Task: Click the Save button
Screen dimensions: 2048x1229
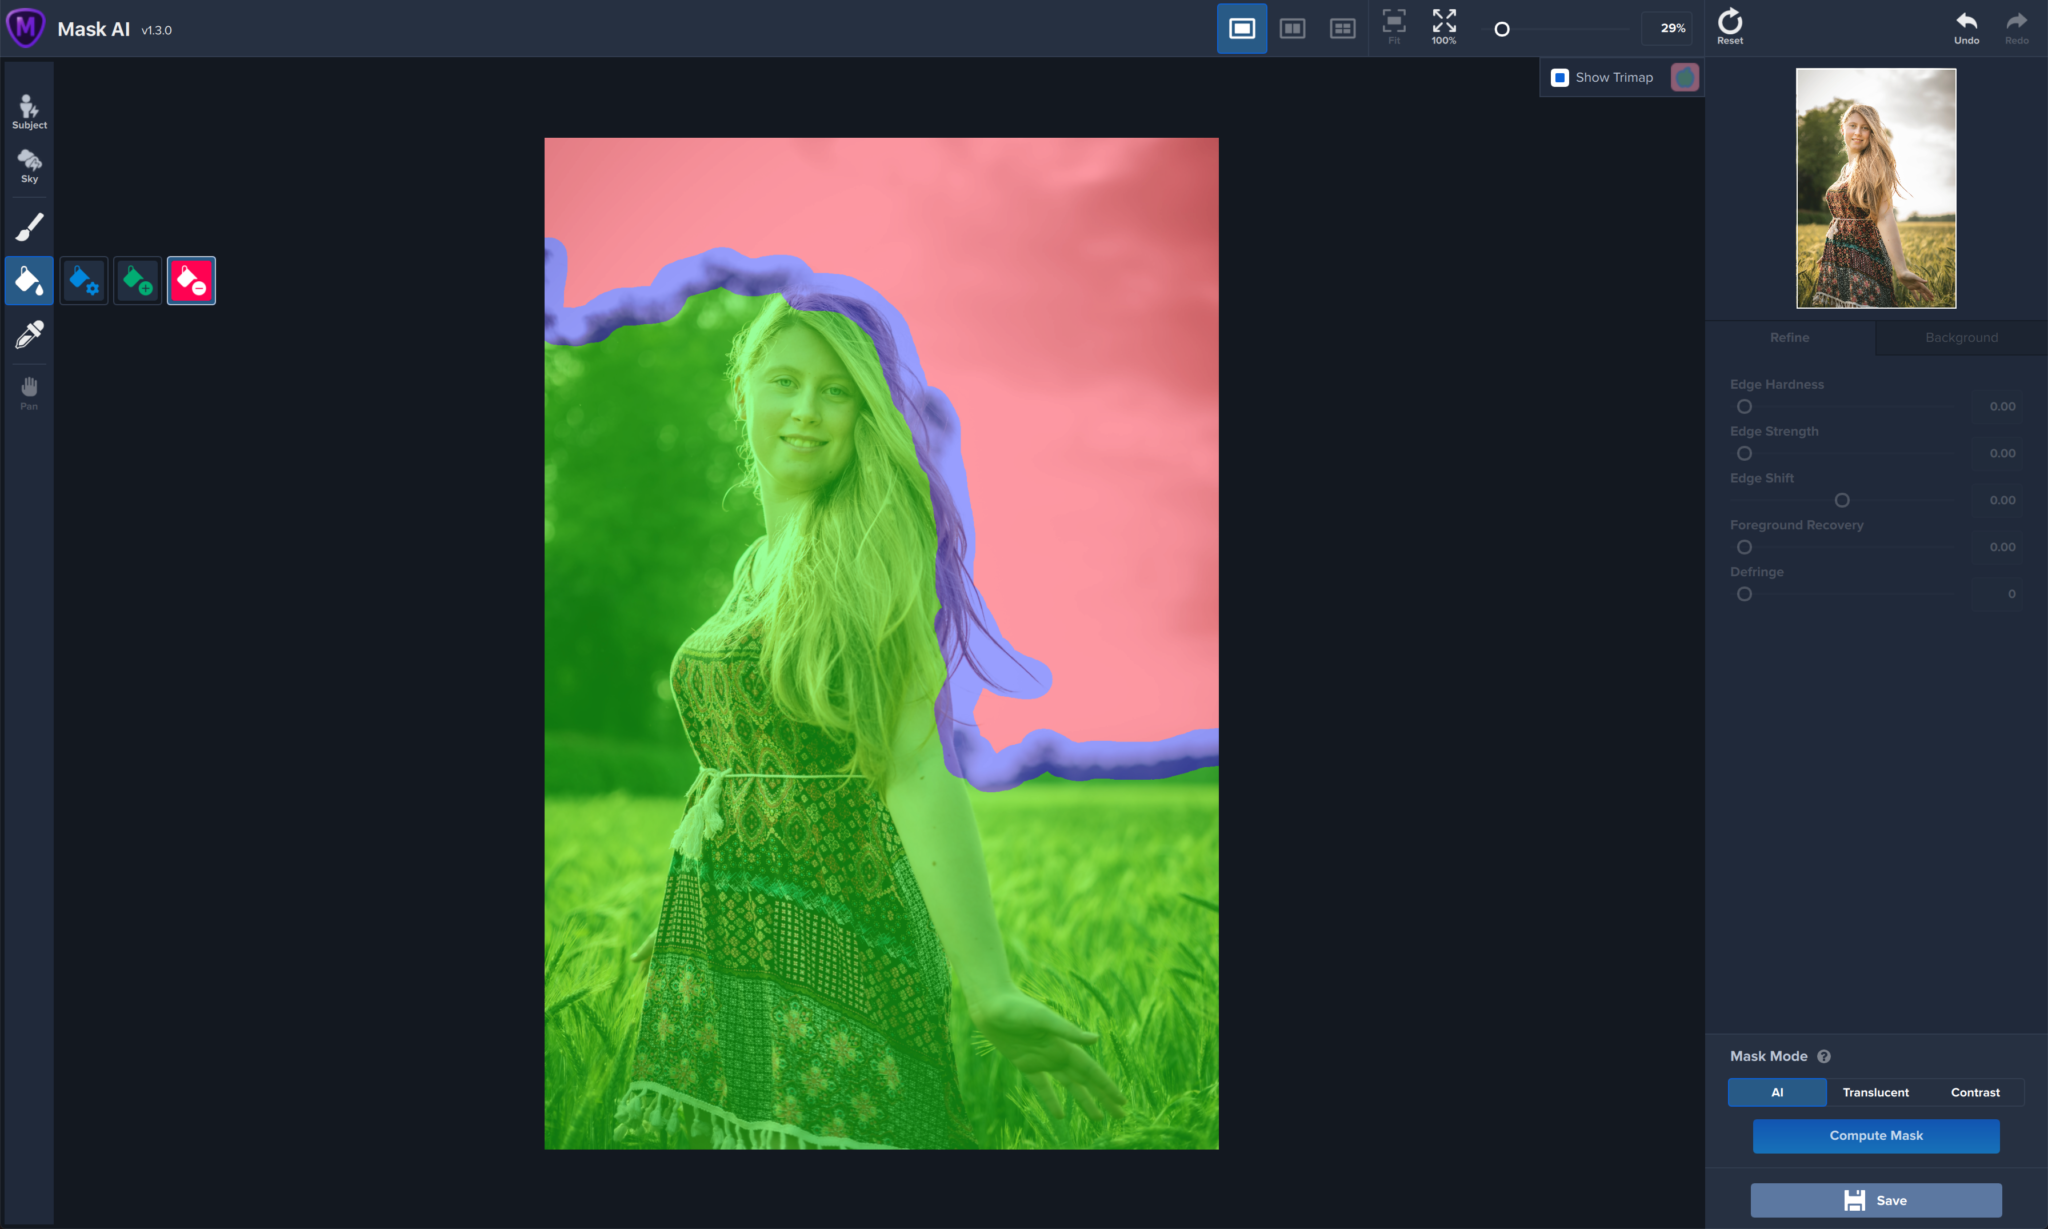Action: [1876, 1200]
